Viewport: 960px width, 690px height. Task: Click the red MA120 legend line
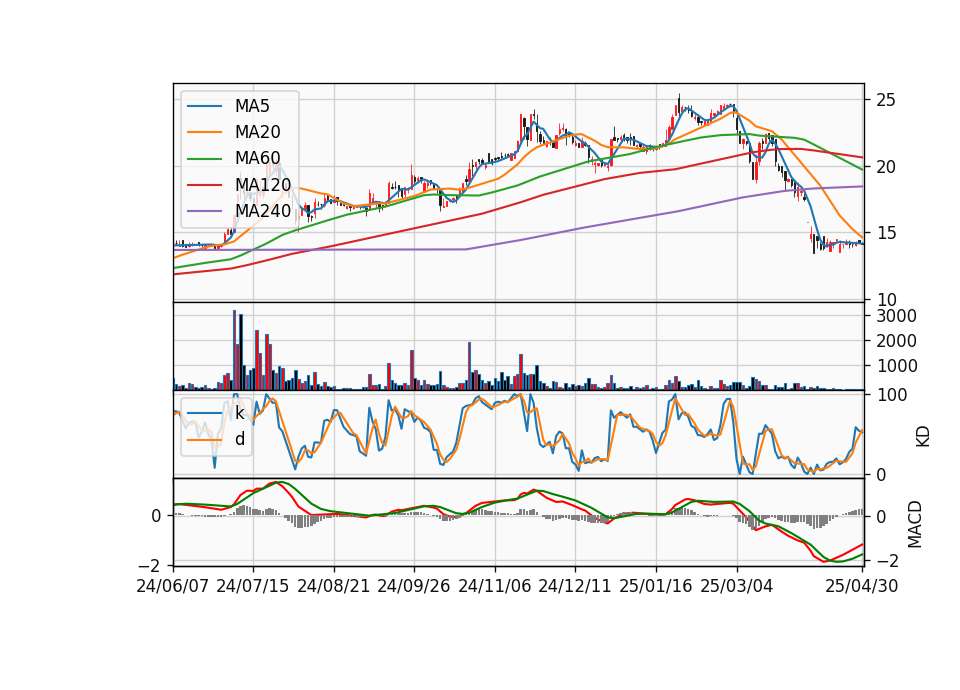tap(204, 185)
